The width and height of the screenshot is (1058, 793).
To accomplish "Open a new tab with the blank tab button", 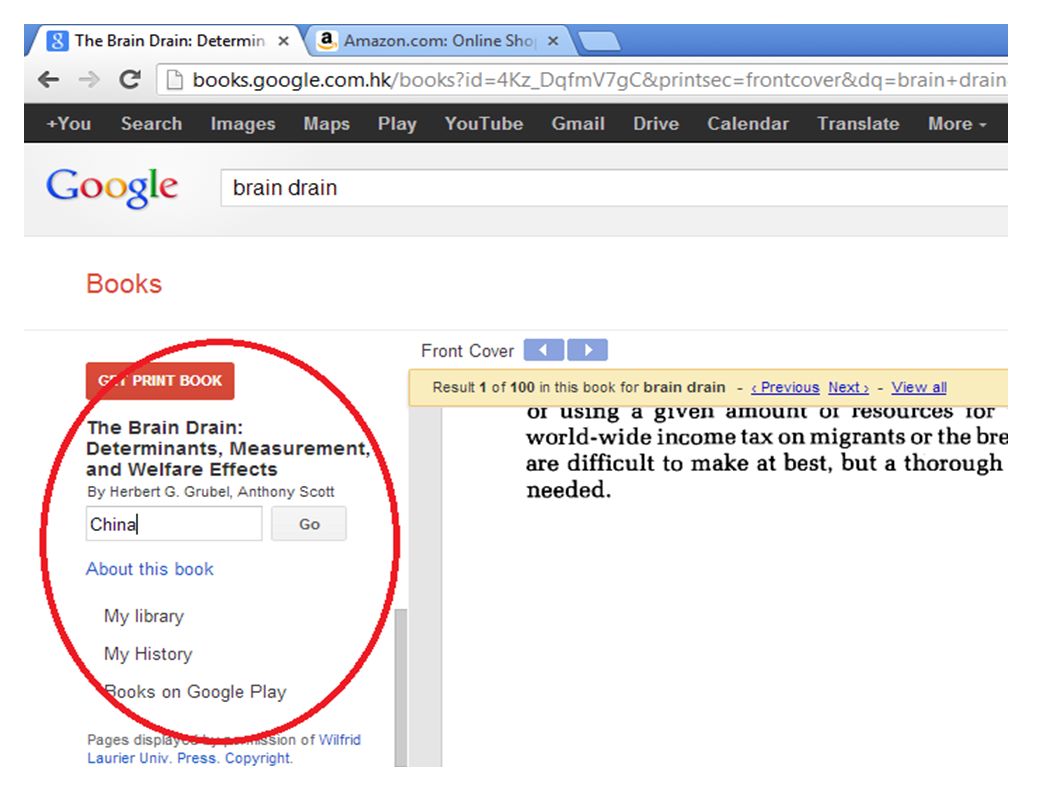I will [598, 42].
